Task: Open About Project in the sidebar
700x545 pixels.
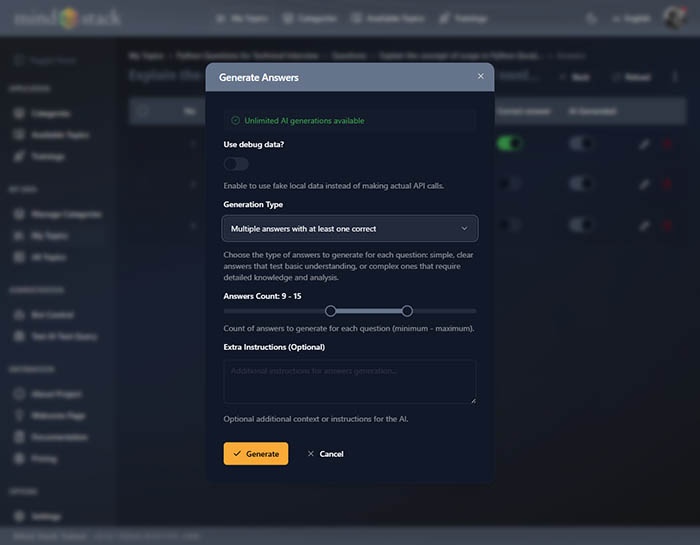Action: click(48, 394)
